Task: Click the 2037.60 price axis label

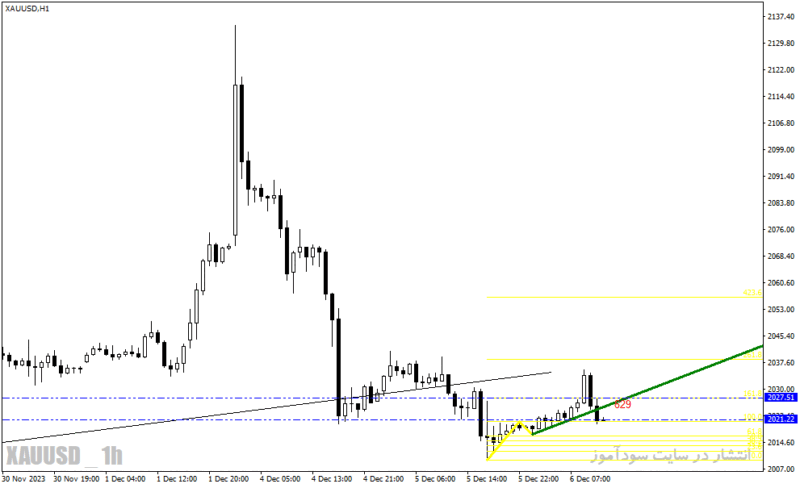Action: pyautogui.click(x=781, y=362)
